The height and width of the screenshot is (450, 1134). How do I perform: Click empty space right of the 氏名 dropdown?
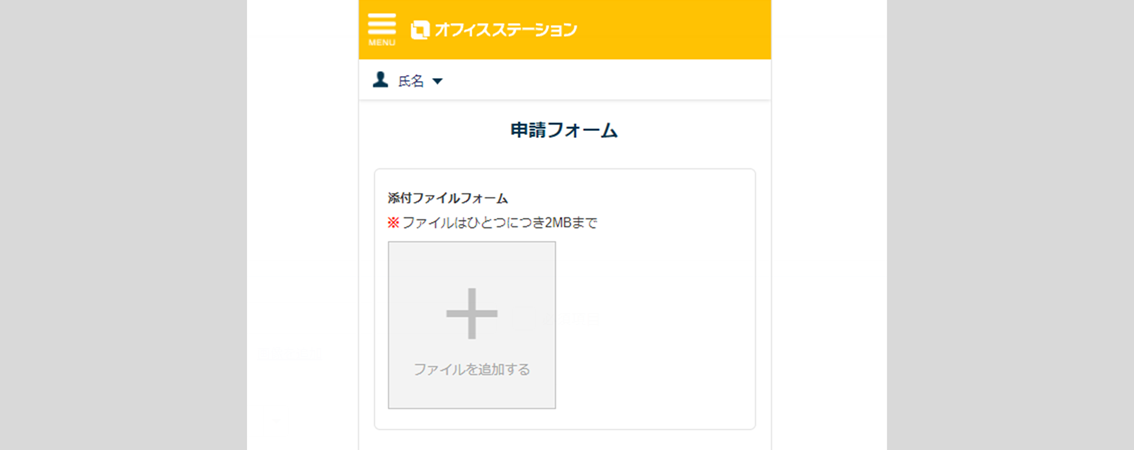tap(600, 81)
